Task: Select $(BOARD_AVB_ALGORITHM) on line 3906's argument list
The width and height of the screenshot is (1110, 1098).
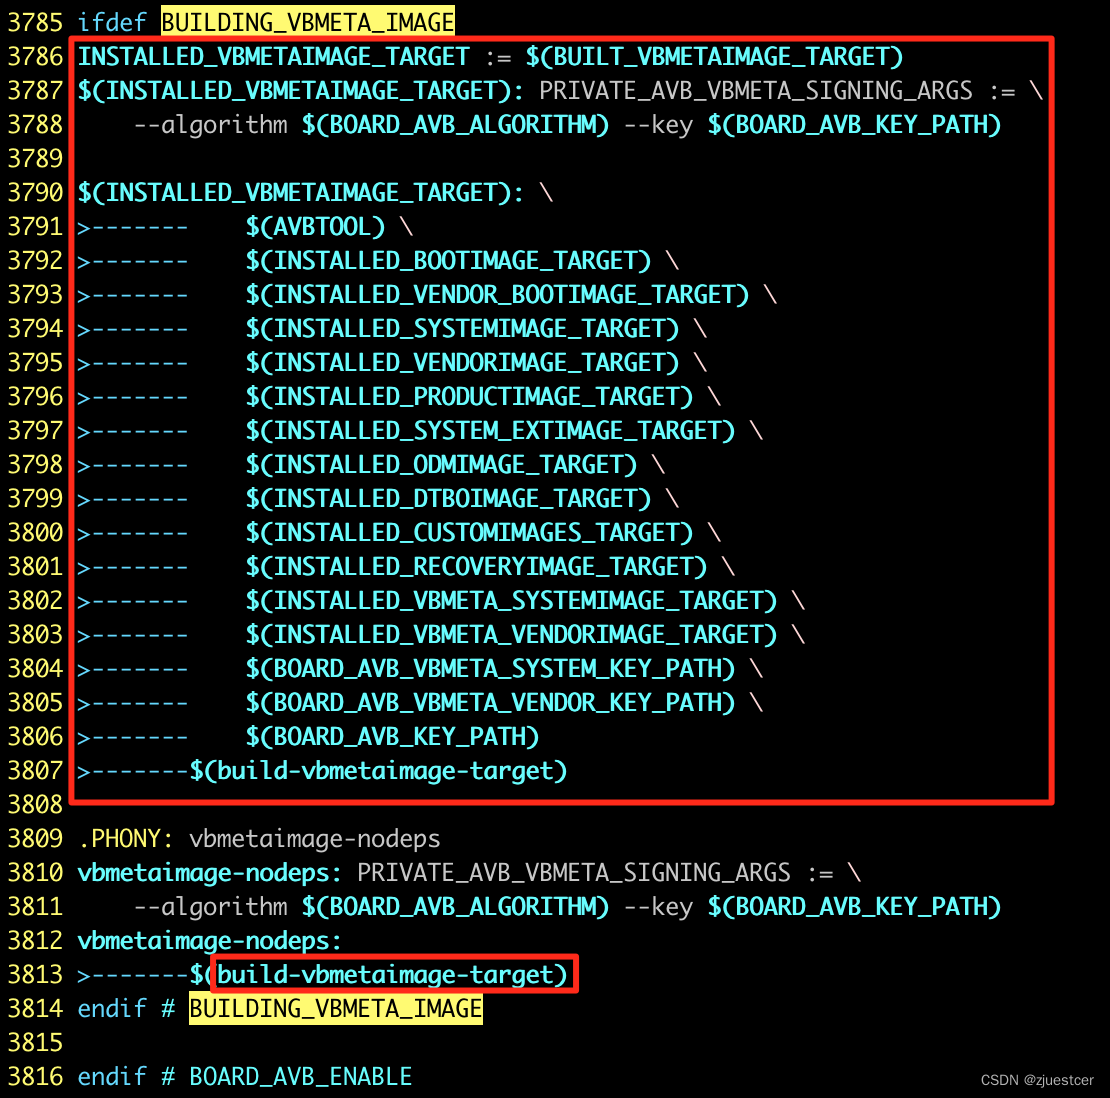Action: [x=455, y=907]
